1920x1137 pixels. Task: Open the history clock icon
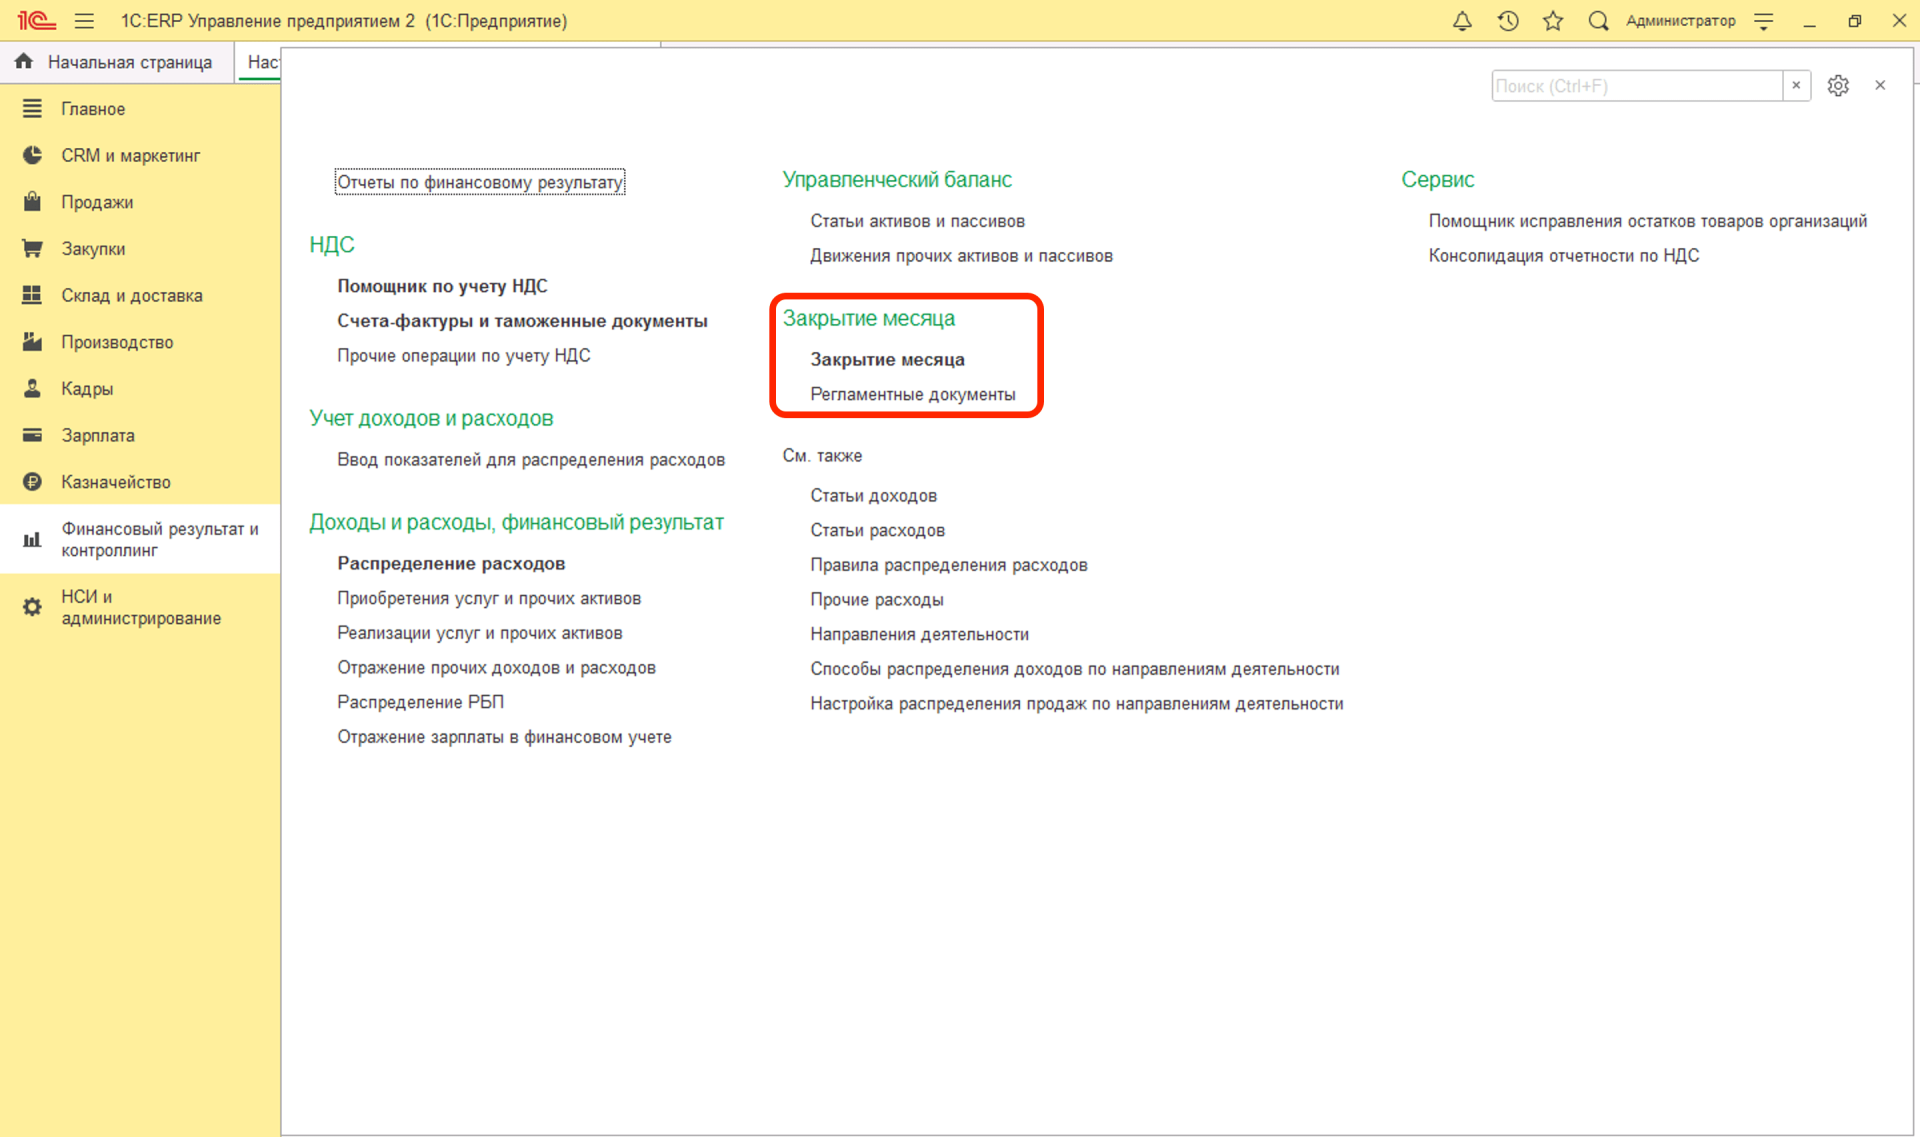click(x=1508, y=21)
